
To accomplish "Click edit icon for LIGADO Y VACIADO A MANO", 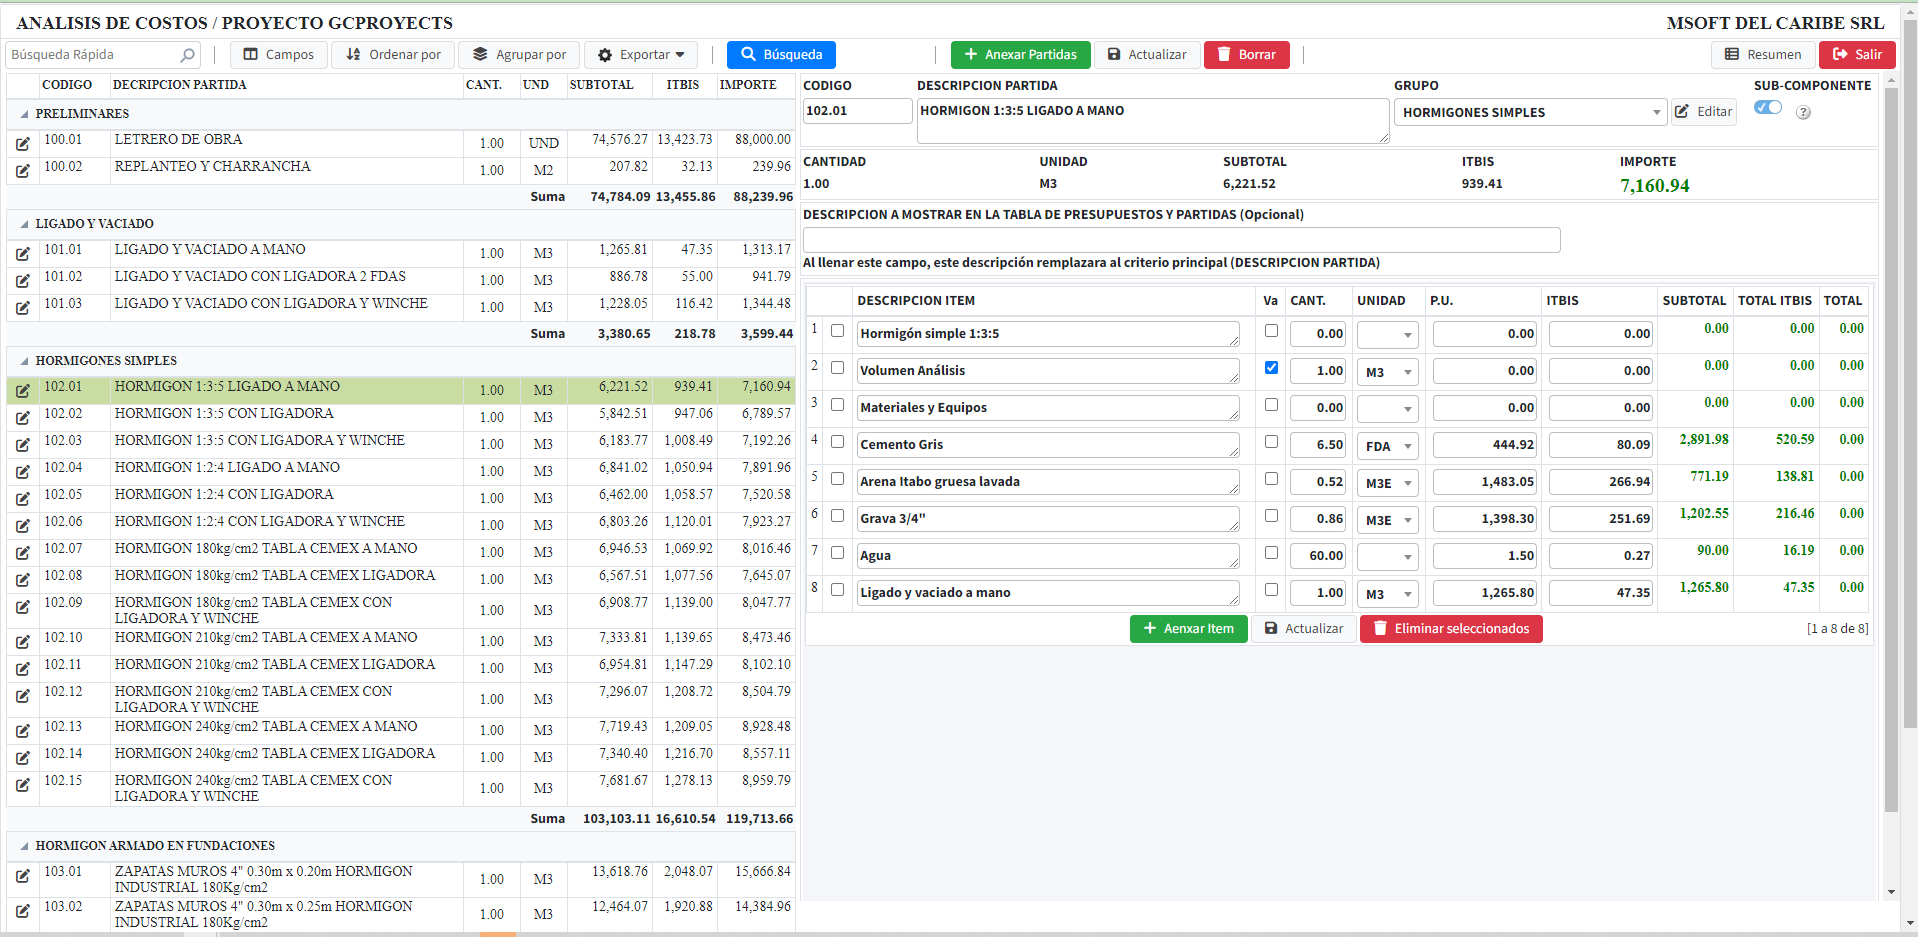I will [22, 254].
